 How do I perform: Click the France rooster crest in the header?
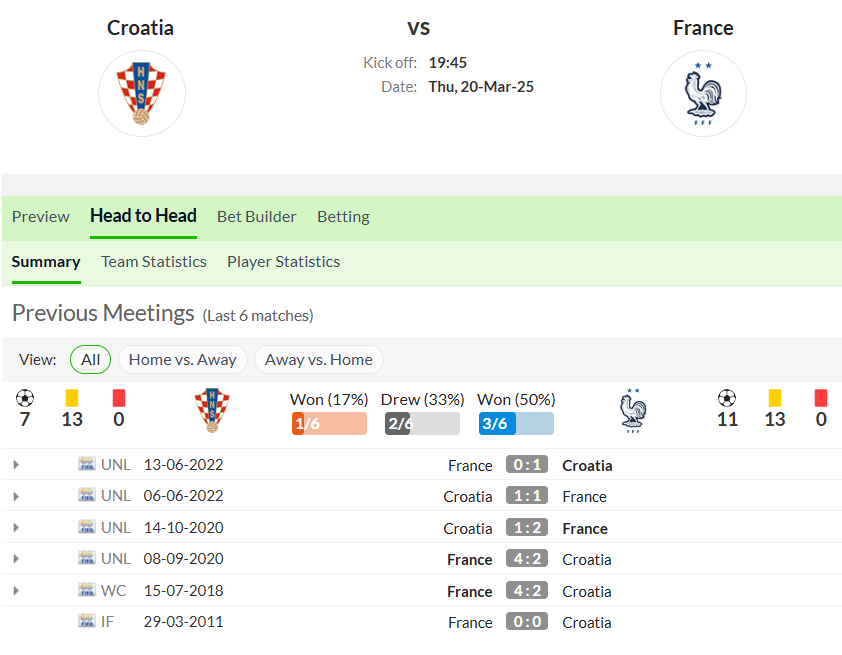703,93
